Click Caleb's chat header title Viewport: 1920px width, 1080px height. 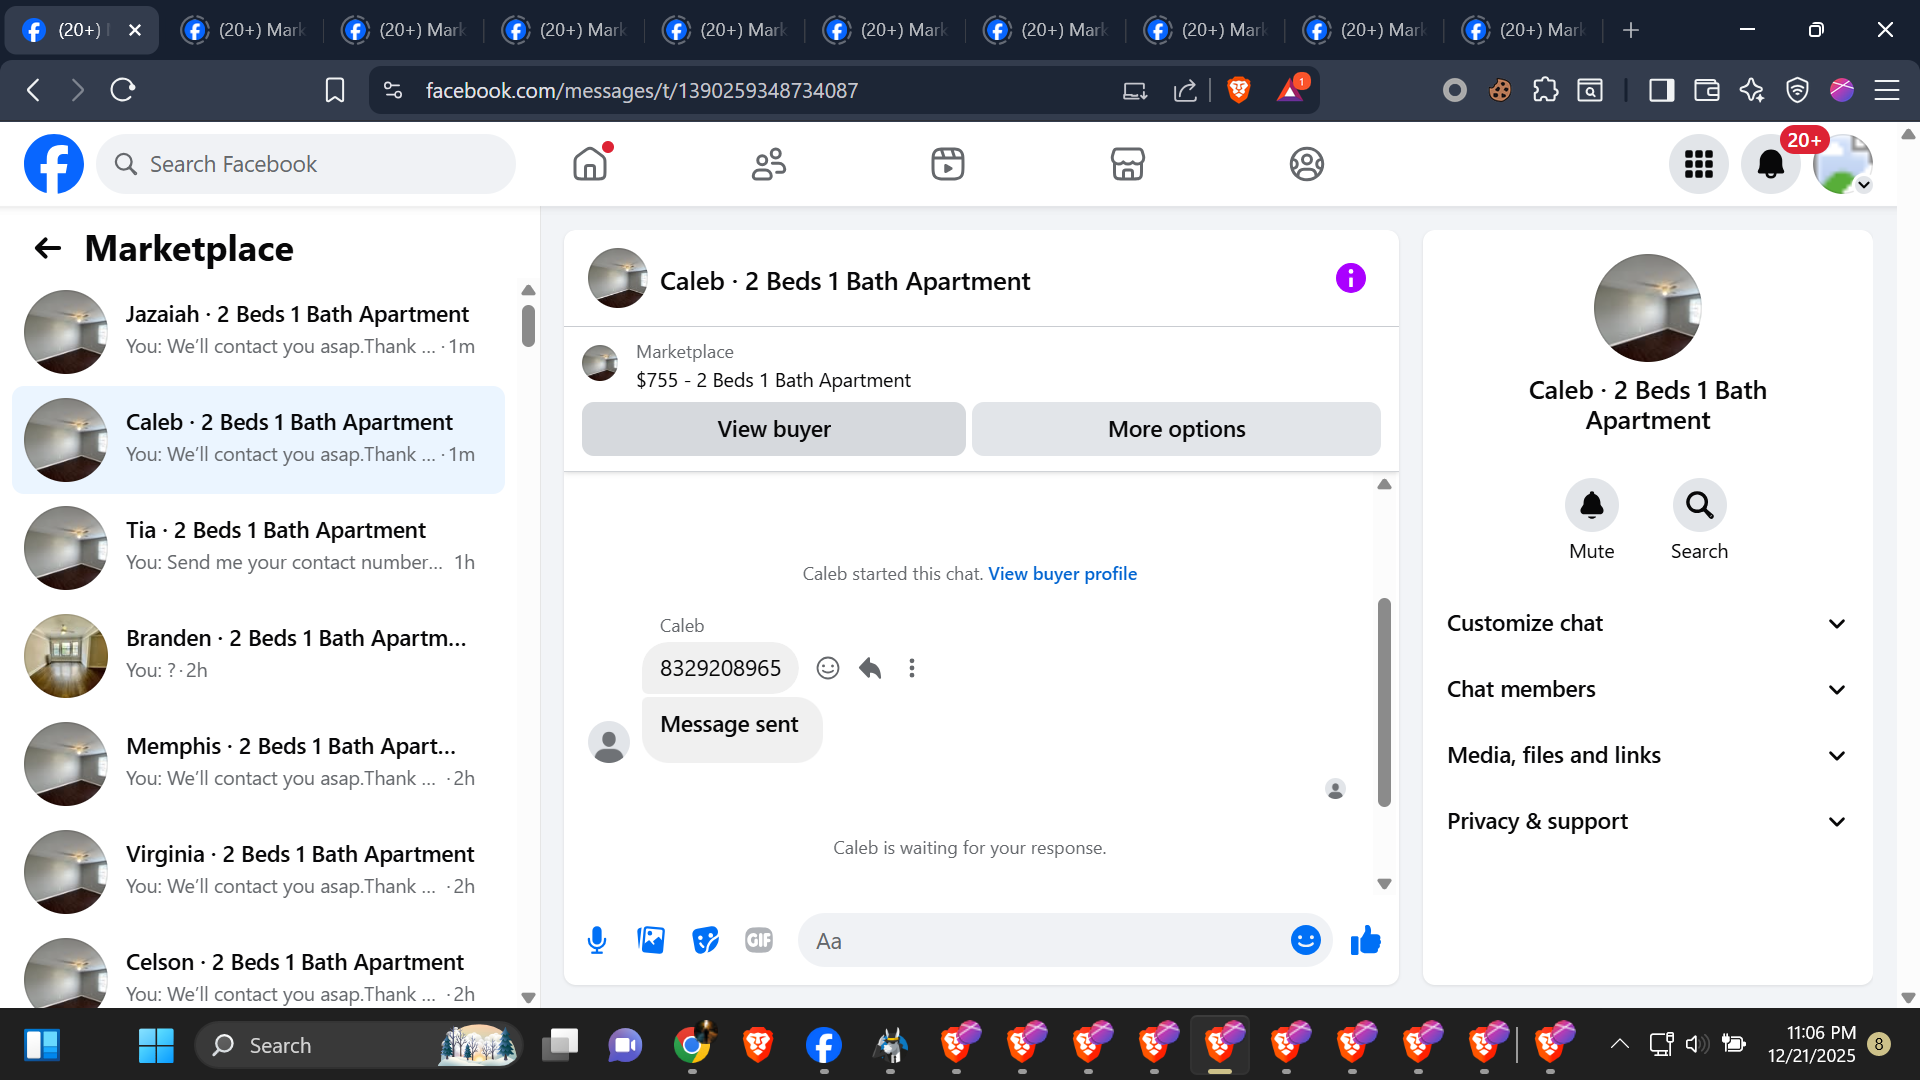pos(845,281)
